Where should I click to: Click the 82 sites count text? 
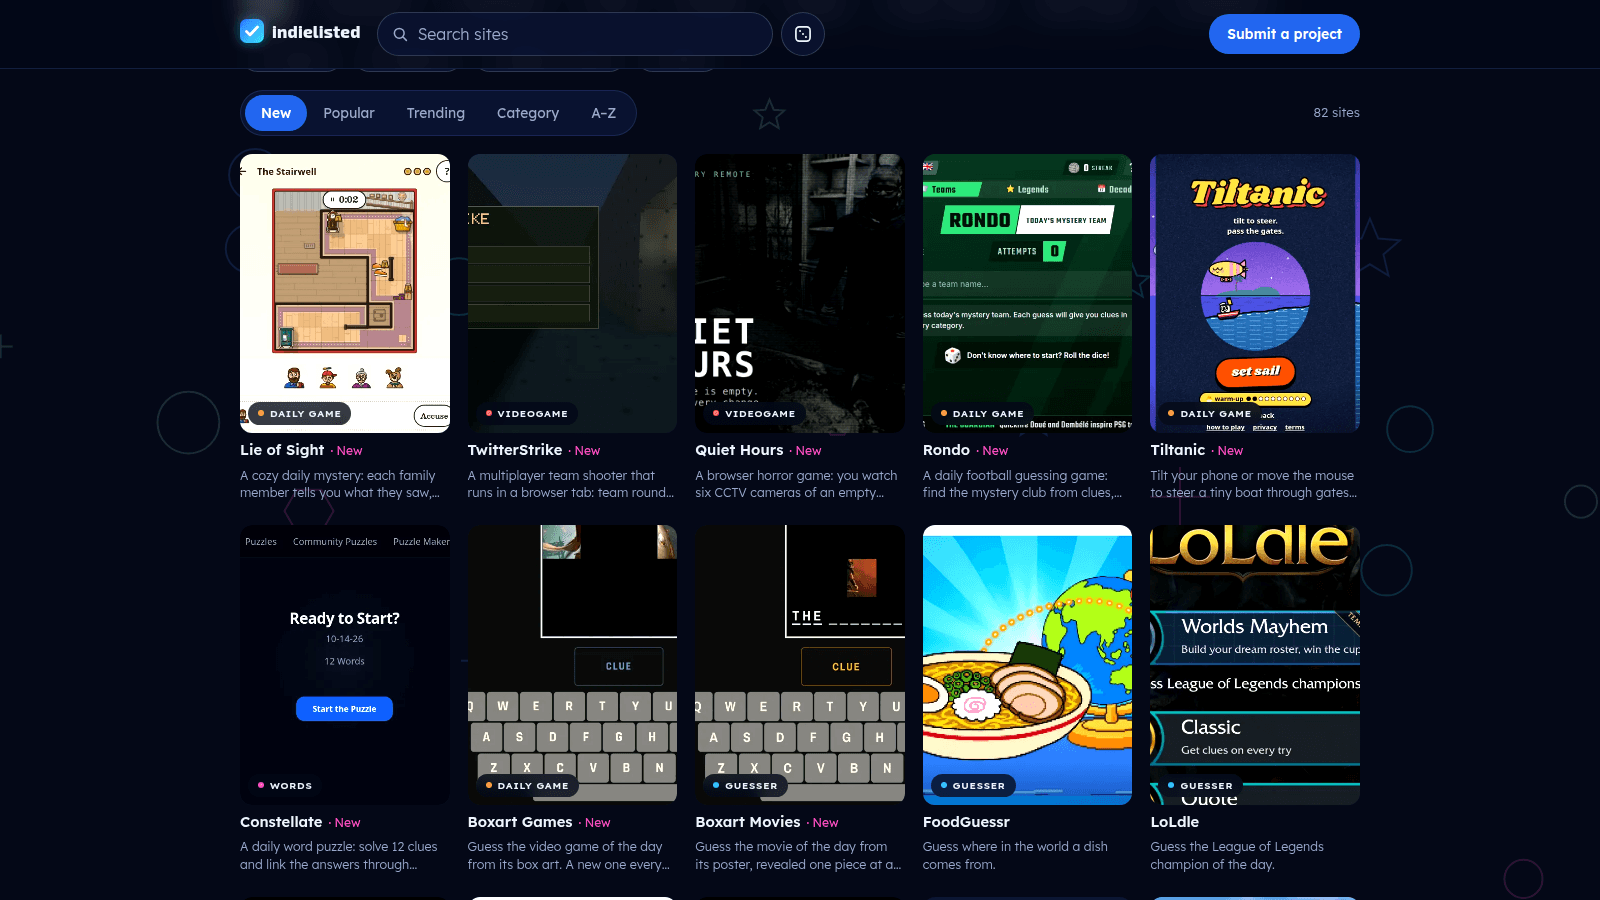1336,113
